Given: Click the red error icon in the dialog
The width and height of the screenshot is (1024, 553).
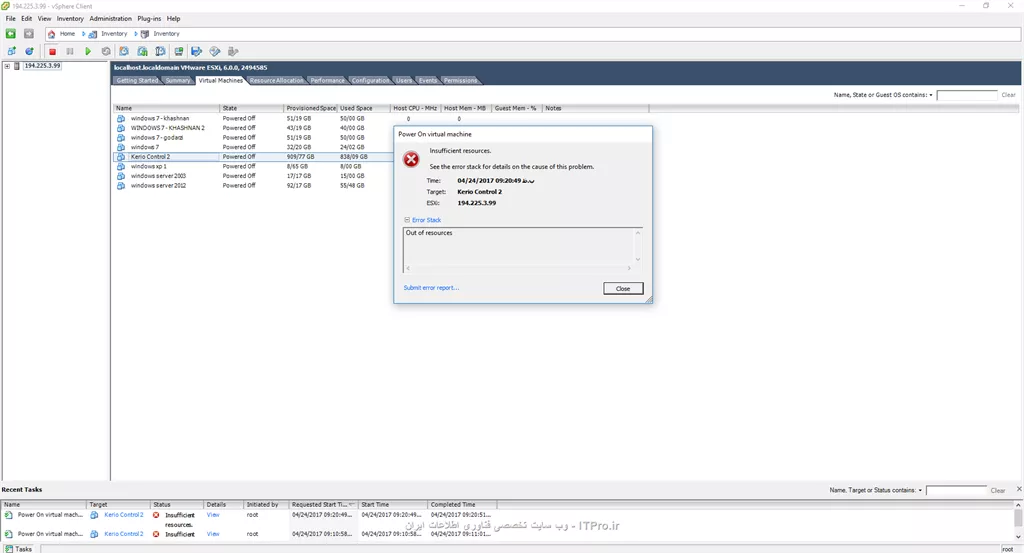Looking at the screenshot, I should (411, 159).
